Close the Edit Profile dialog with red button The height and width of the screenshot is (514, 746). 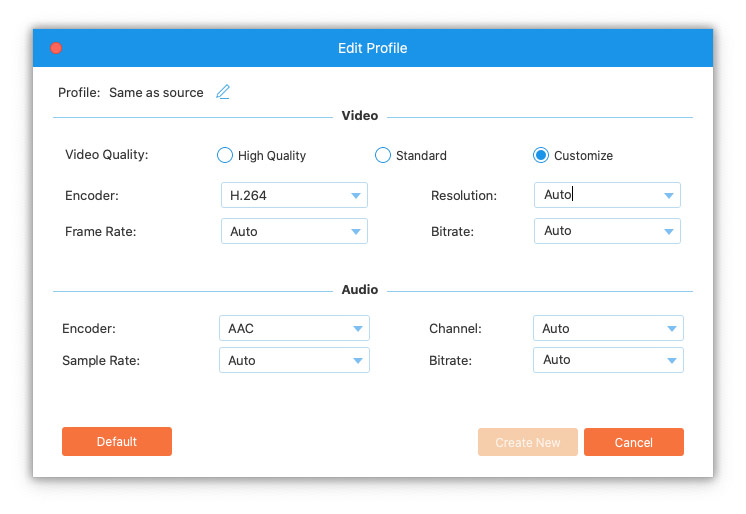coord(56,48)
